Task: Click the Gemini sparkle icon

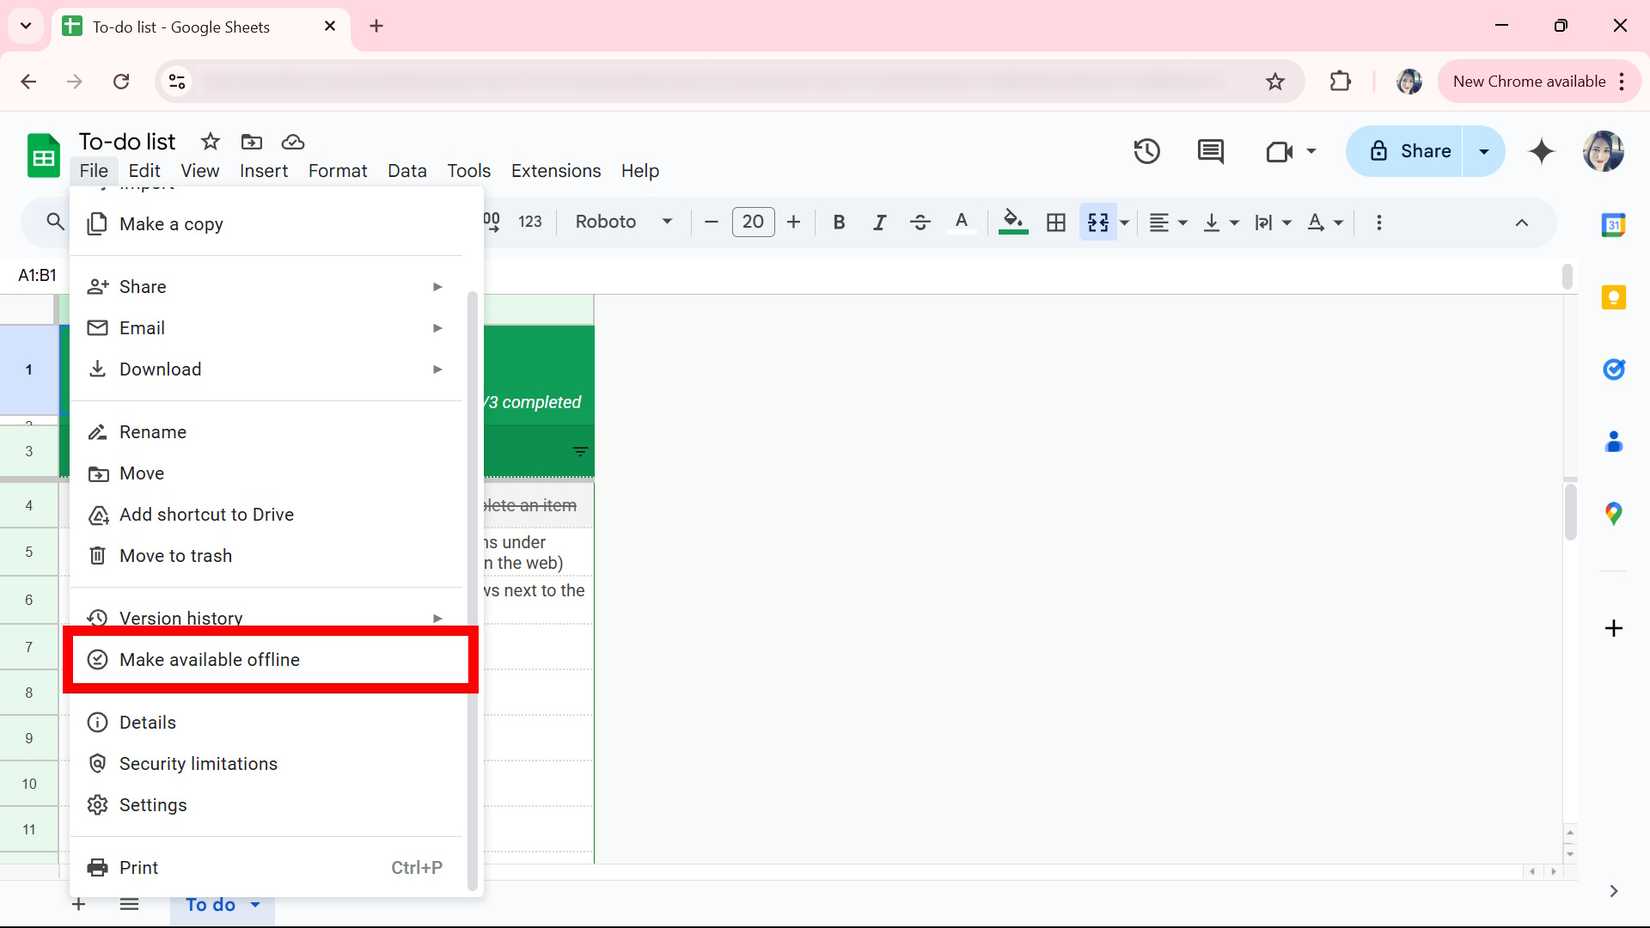Action: pyautogui.click(x=1541, y=151)
